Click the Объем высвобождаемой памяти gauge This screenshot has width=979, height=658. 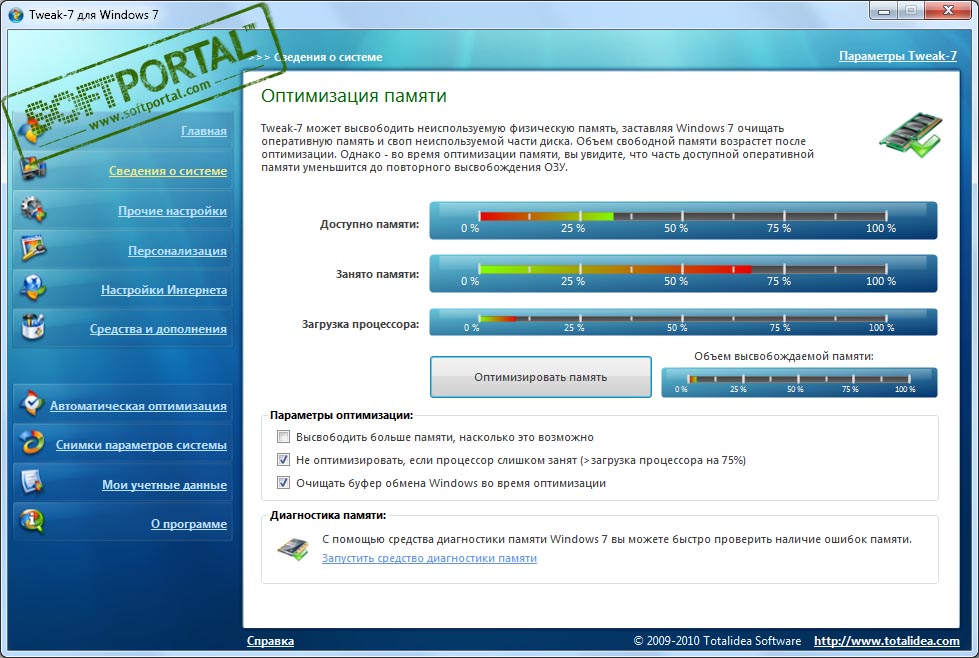tap(799, 382)
